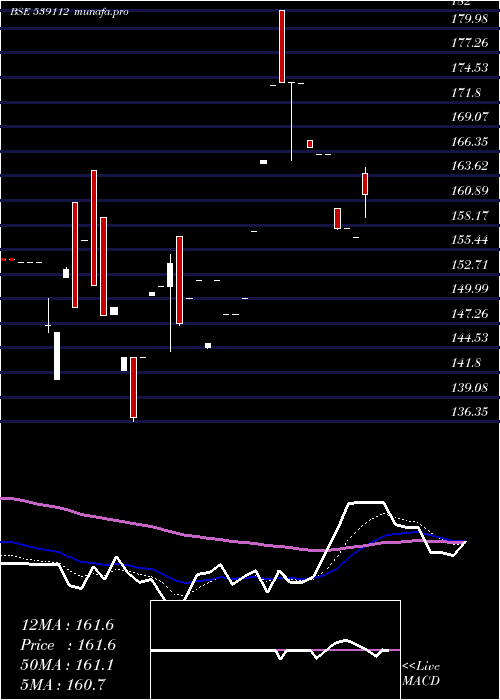Click the 169.07 price axis label
The height and width of the screenshot is (700, 500).
pos(470,117)
